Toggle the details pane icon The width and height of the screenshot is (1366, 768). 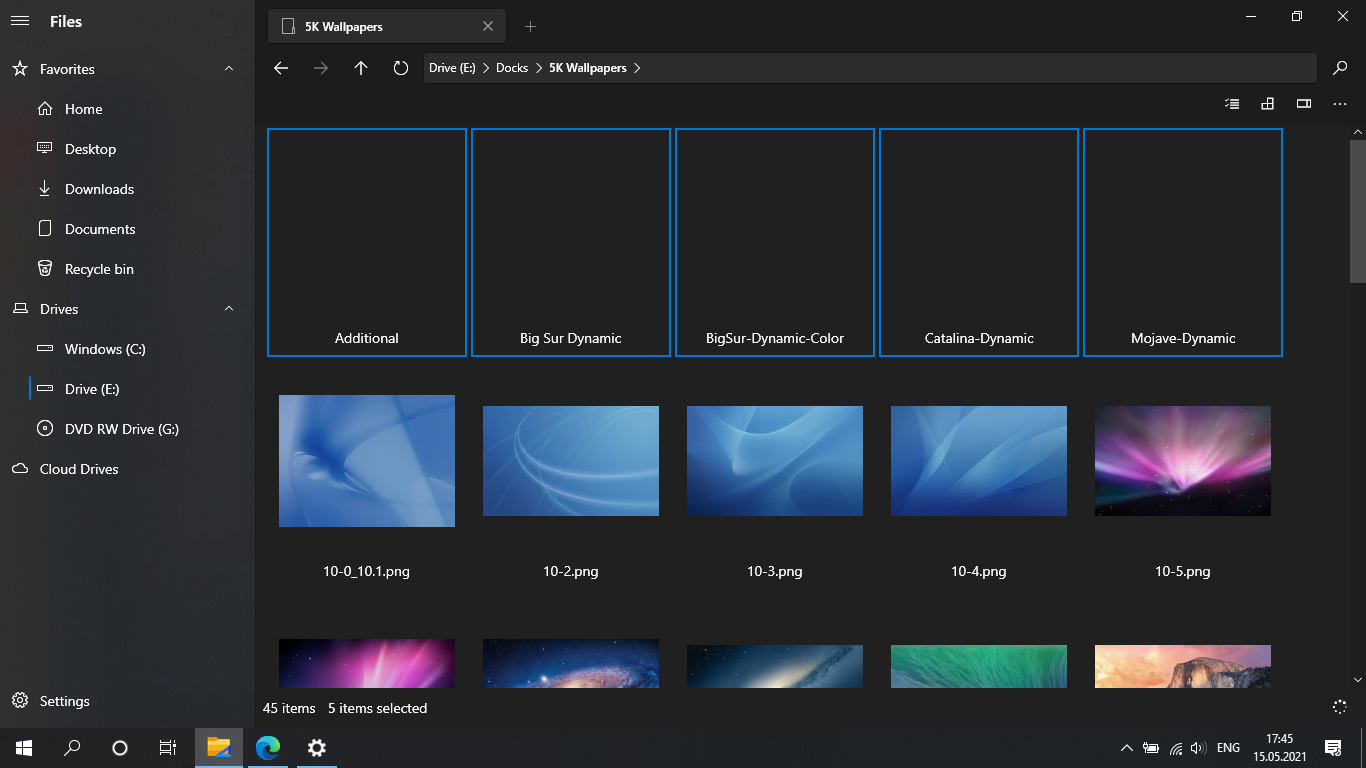(1303, 103)
